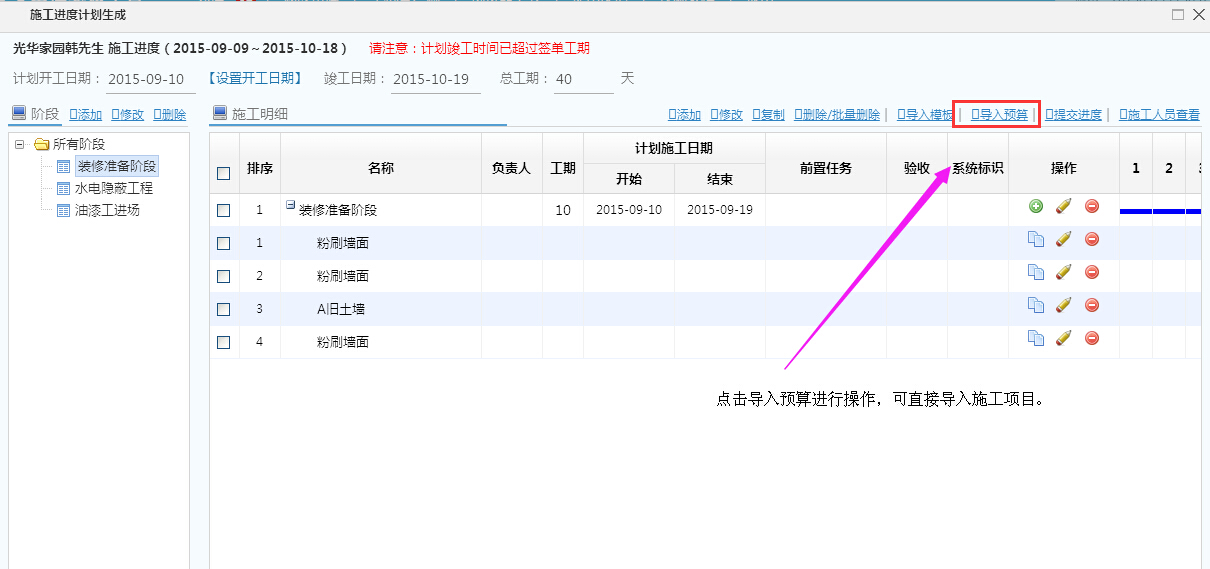The width and height of the screenshot is (1210, 569).
Task: Click the red delete icon in row 4
Action: [x=1092, y=338]
